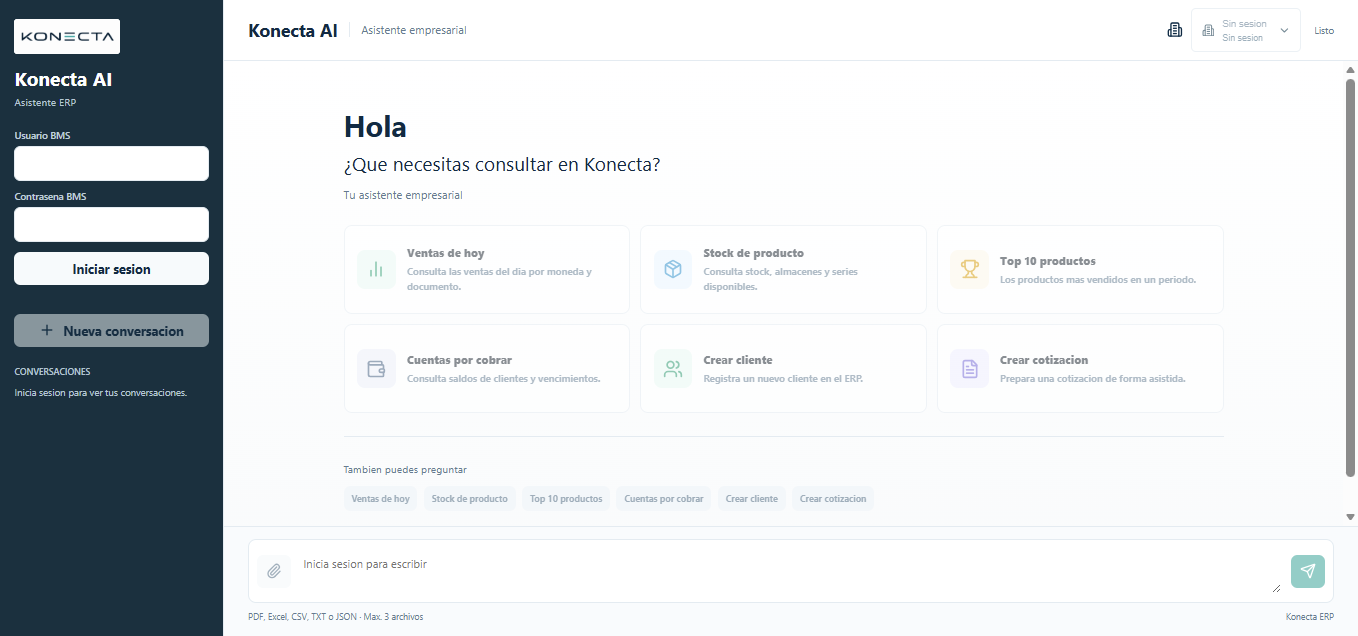Select the Cuentas por cobrar suggestion chip
Screen dimensions: 1358x636
click(664, 498)
